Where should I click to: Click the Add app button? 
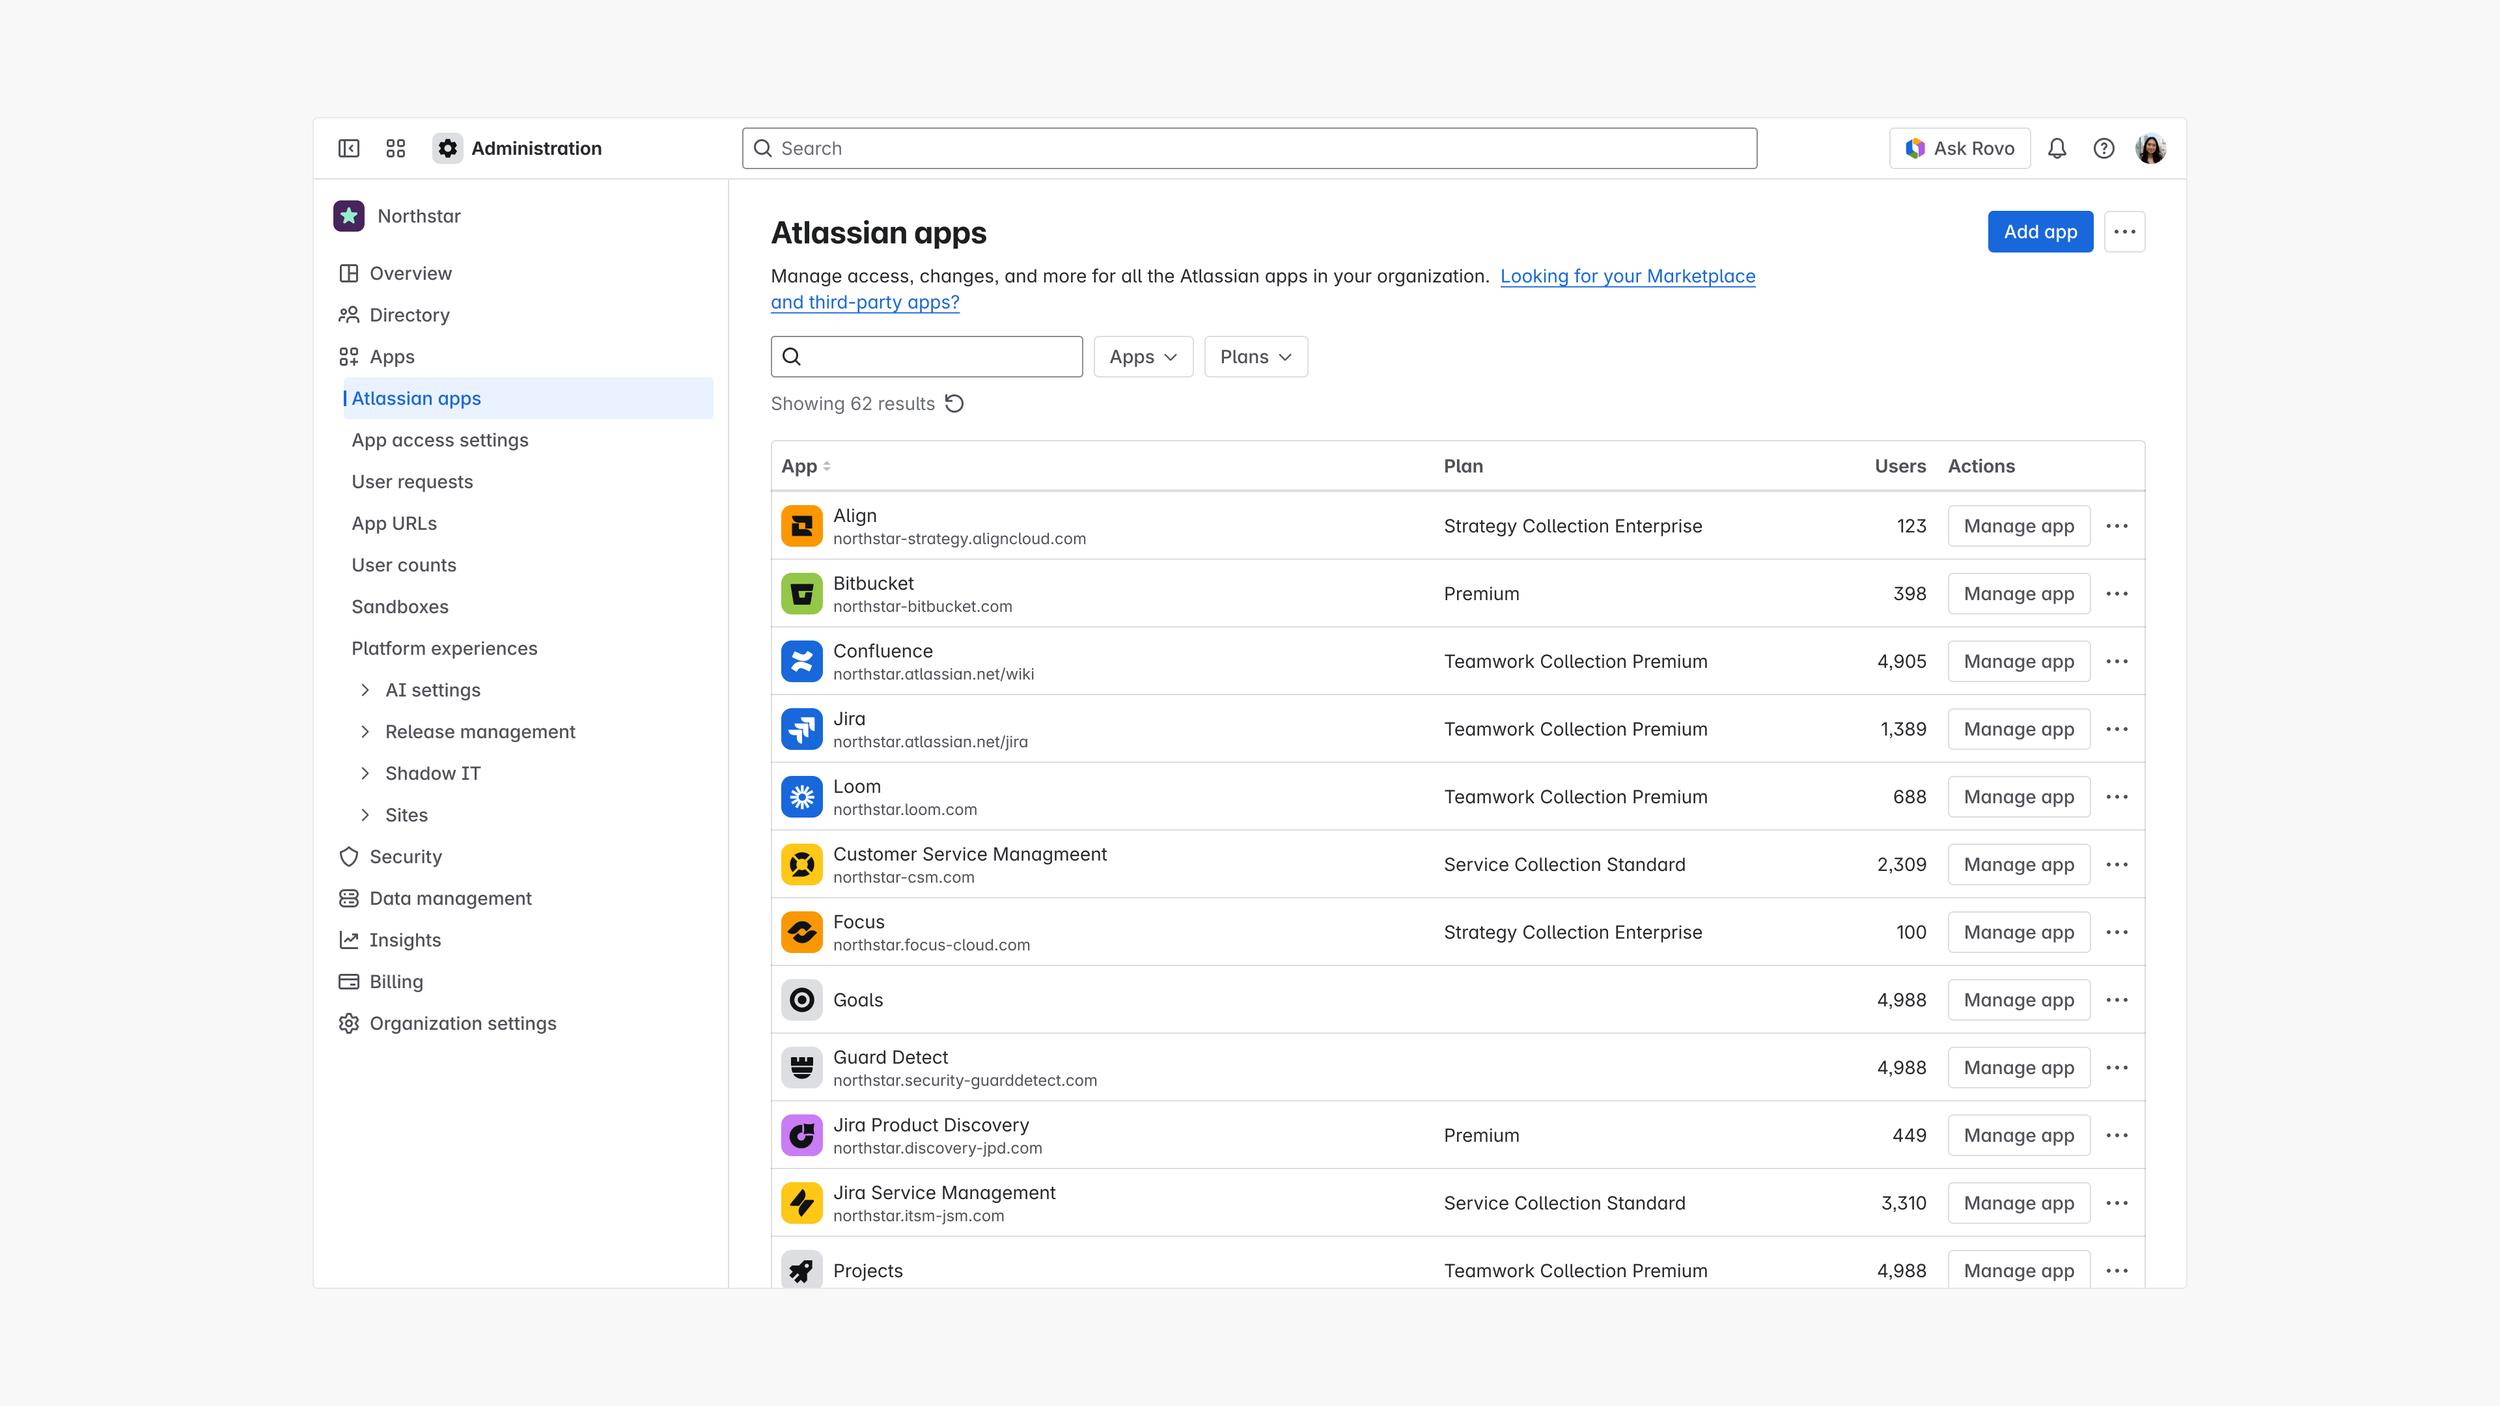point(2040,232)
